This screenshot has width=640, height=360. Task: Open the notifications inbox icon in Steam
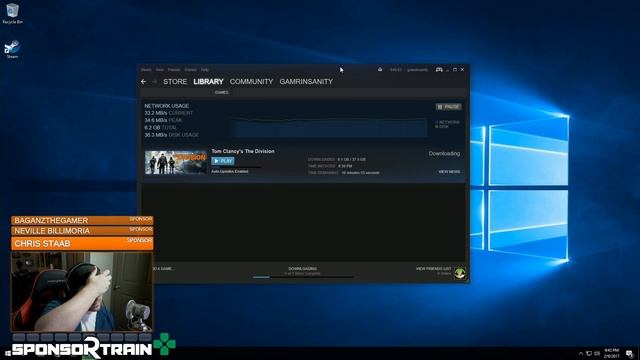coord(380,70)
